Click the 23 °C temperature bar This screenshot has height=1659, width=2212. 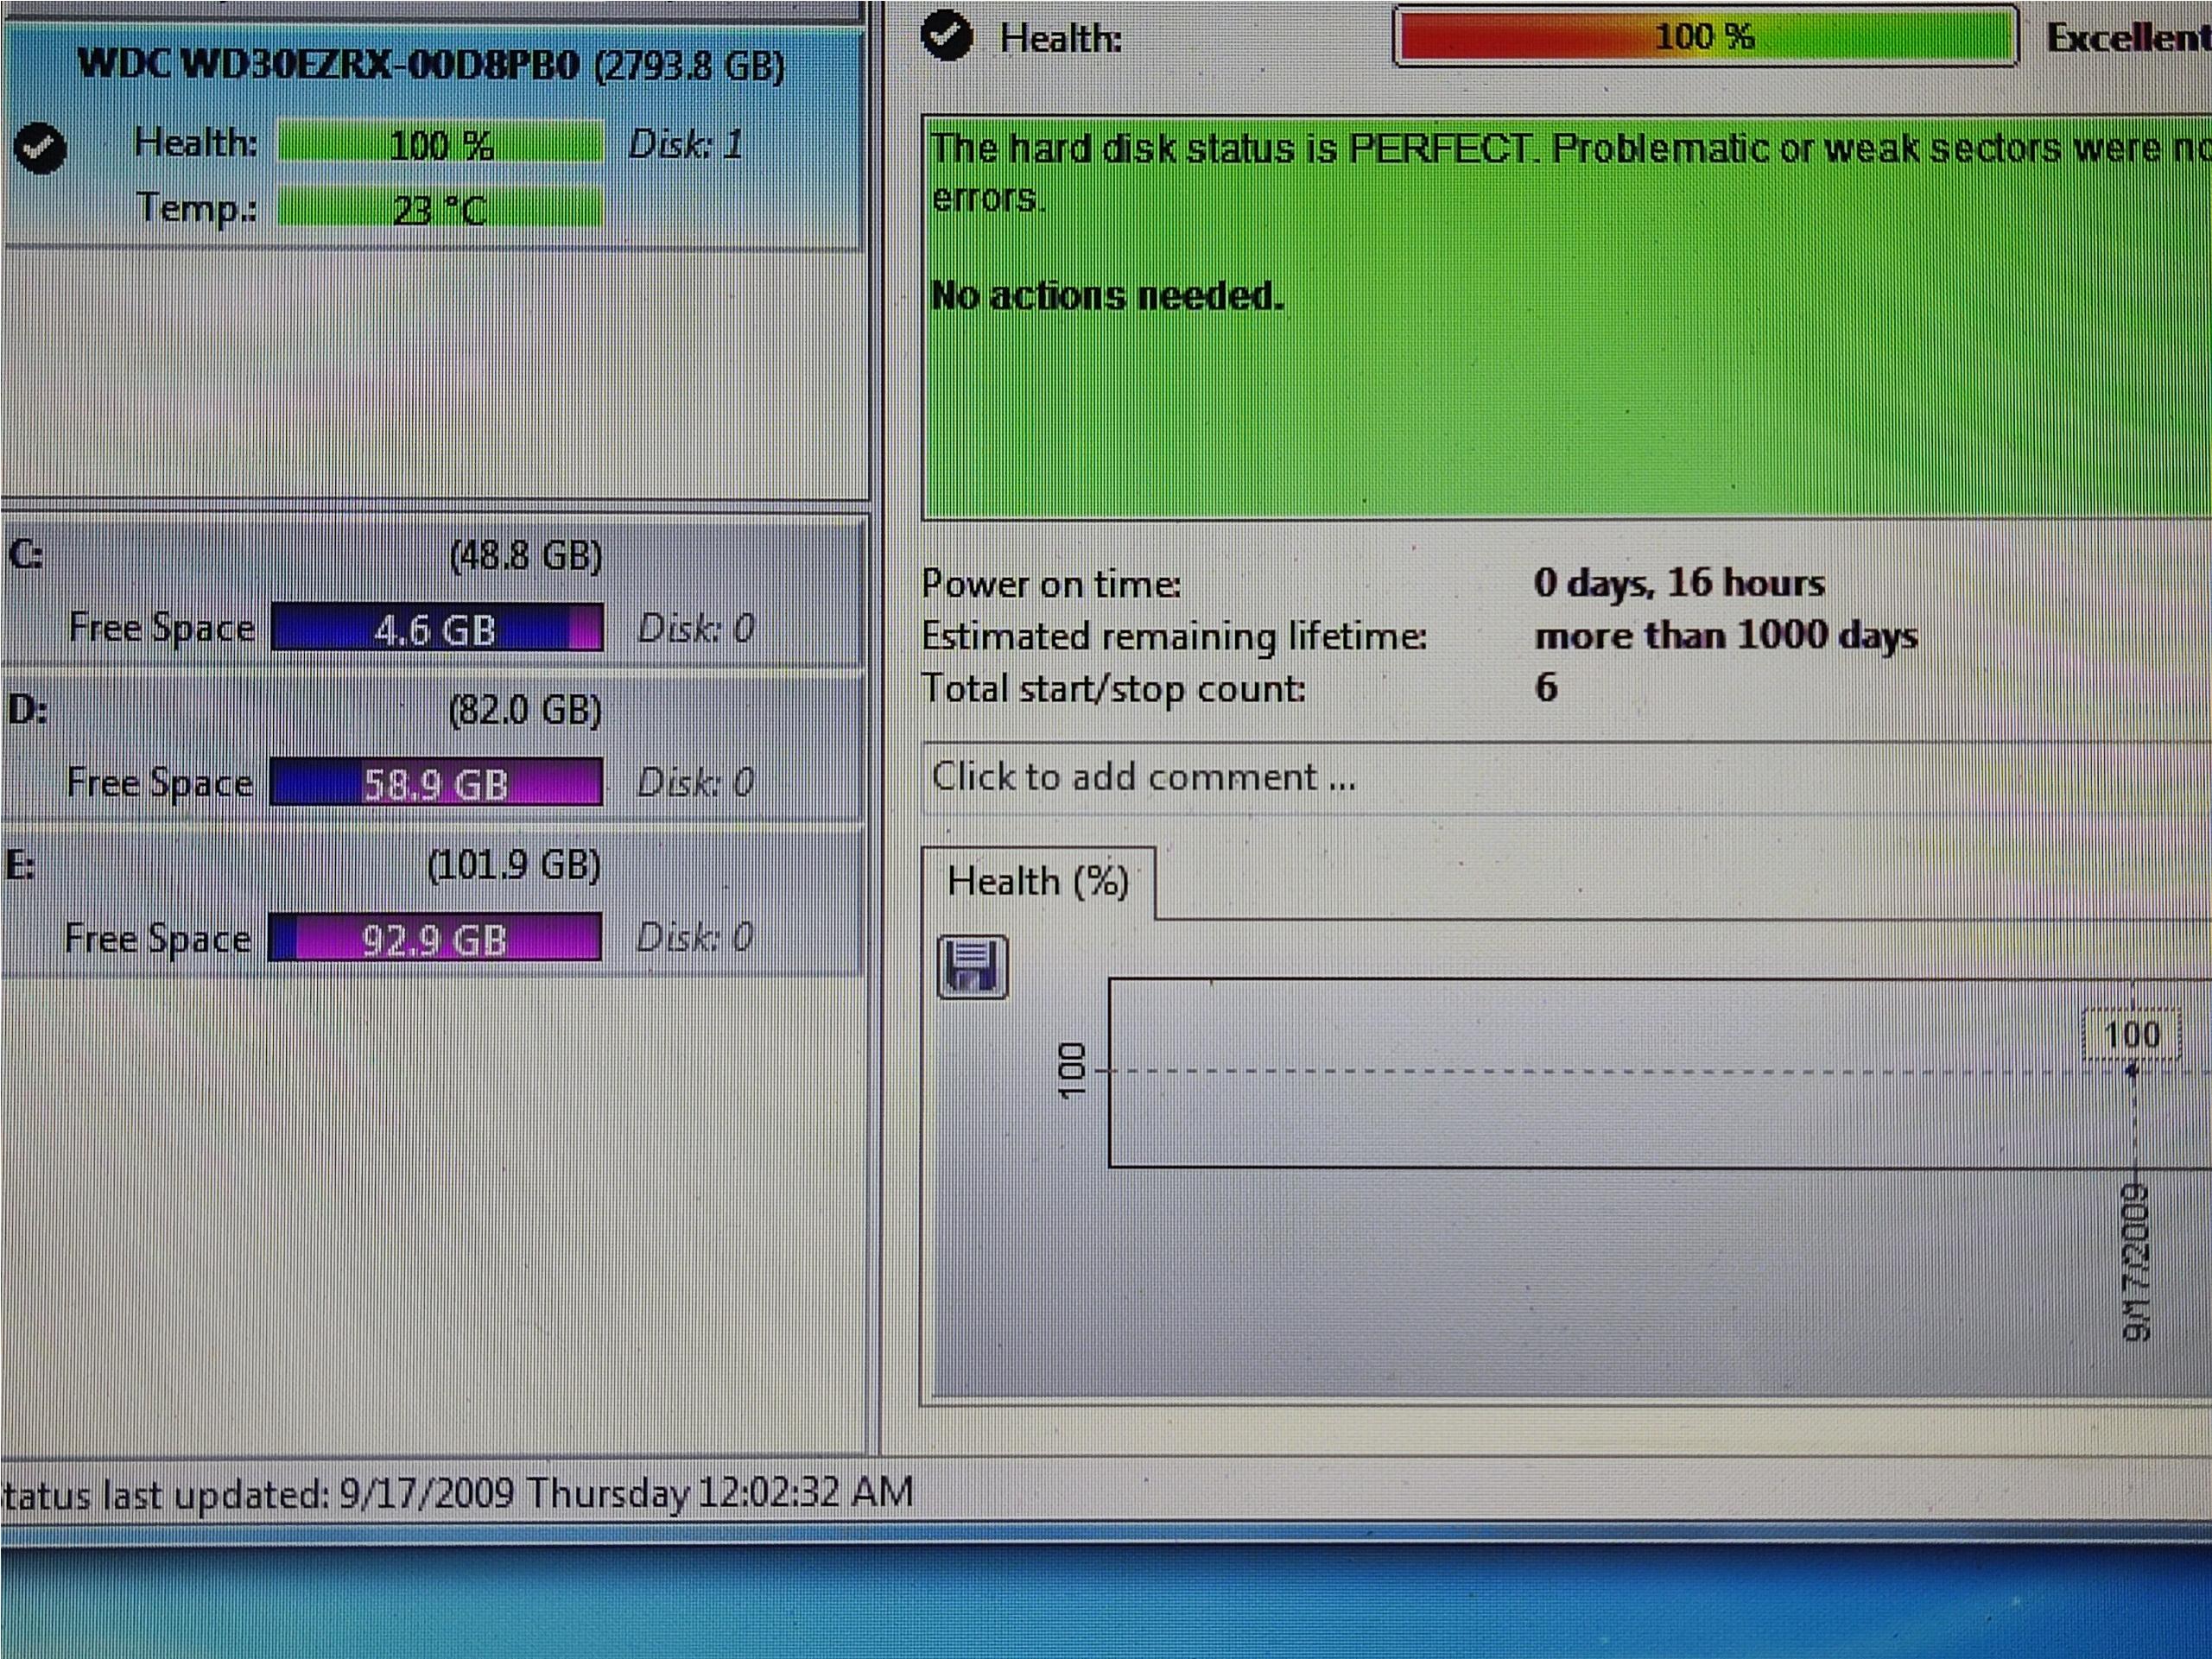[440, 209]
